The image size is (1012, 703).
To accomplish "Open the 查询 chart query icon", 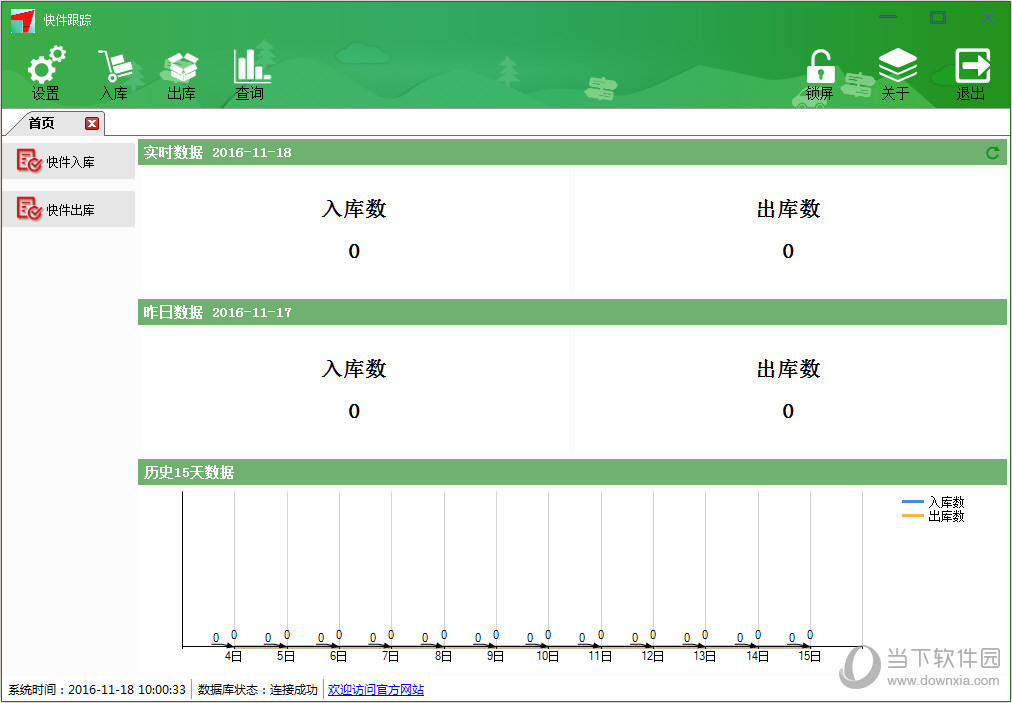I will pyautogui.click(x=250, y=69).
